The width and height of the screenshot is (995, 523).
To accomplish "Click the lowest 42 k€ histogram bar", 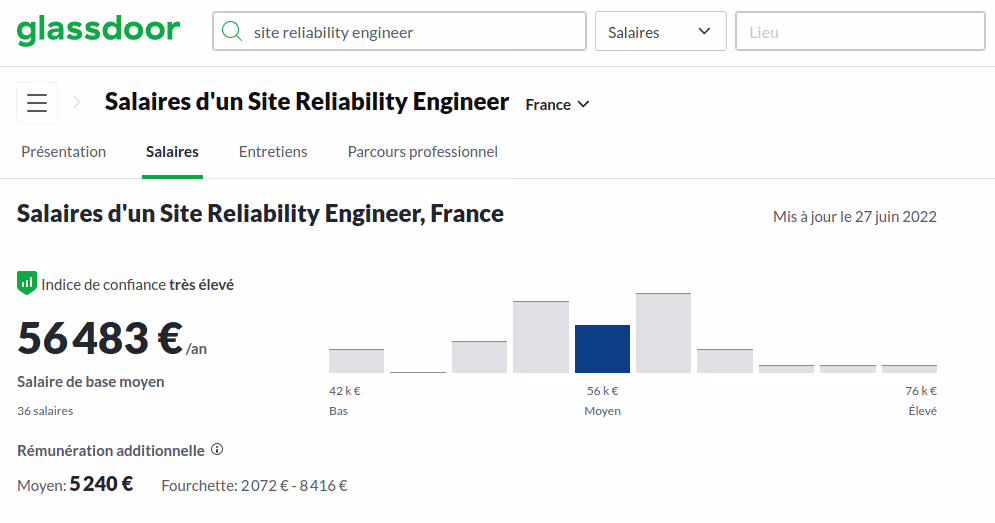I will point(356,361).
